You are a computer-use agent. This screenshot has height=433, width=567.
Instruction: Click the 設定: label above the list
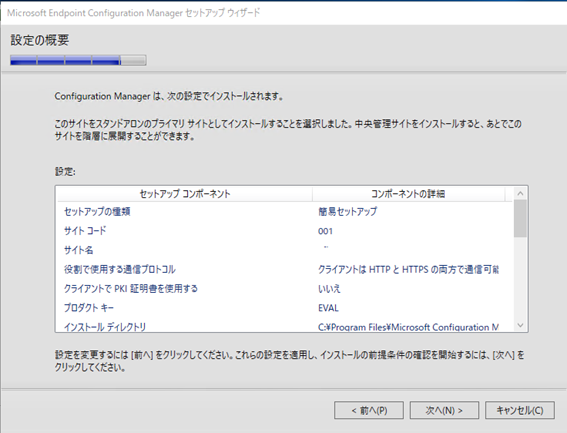[65, 171]
